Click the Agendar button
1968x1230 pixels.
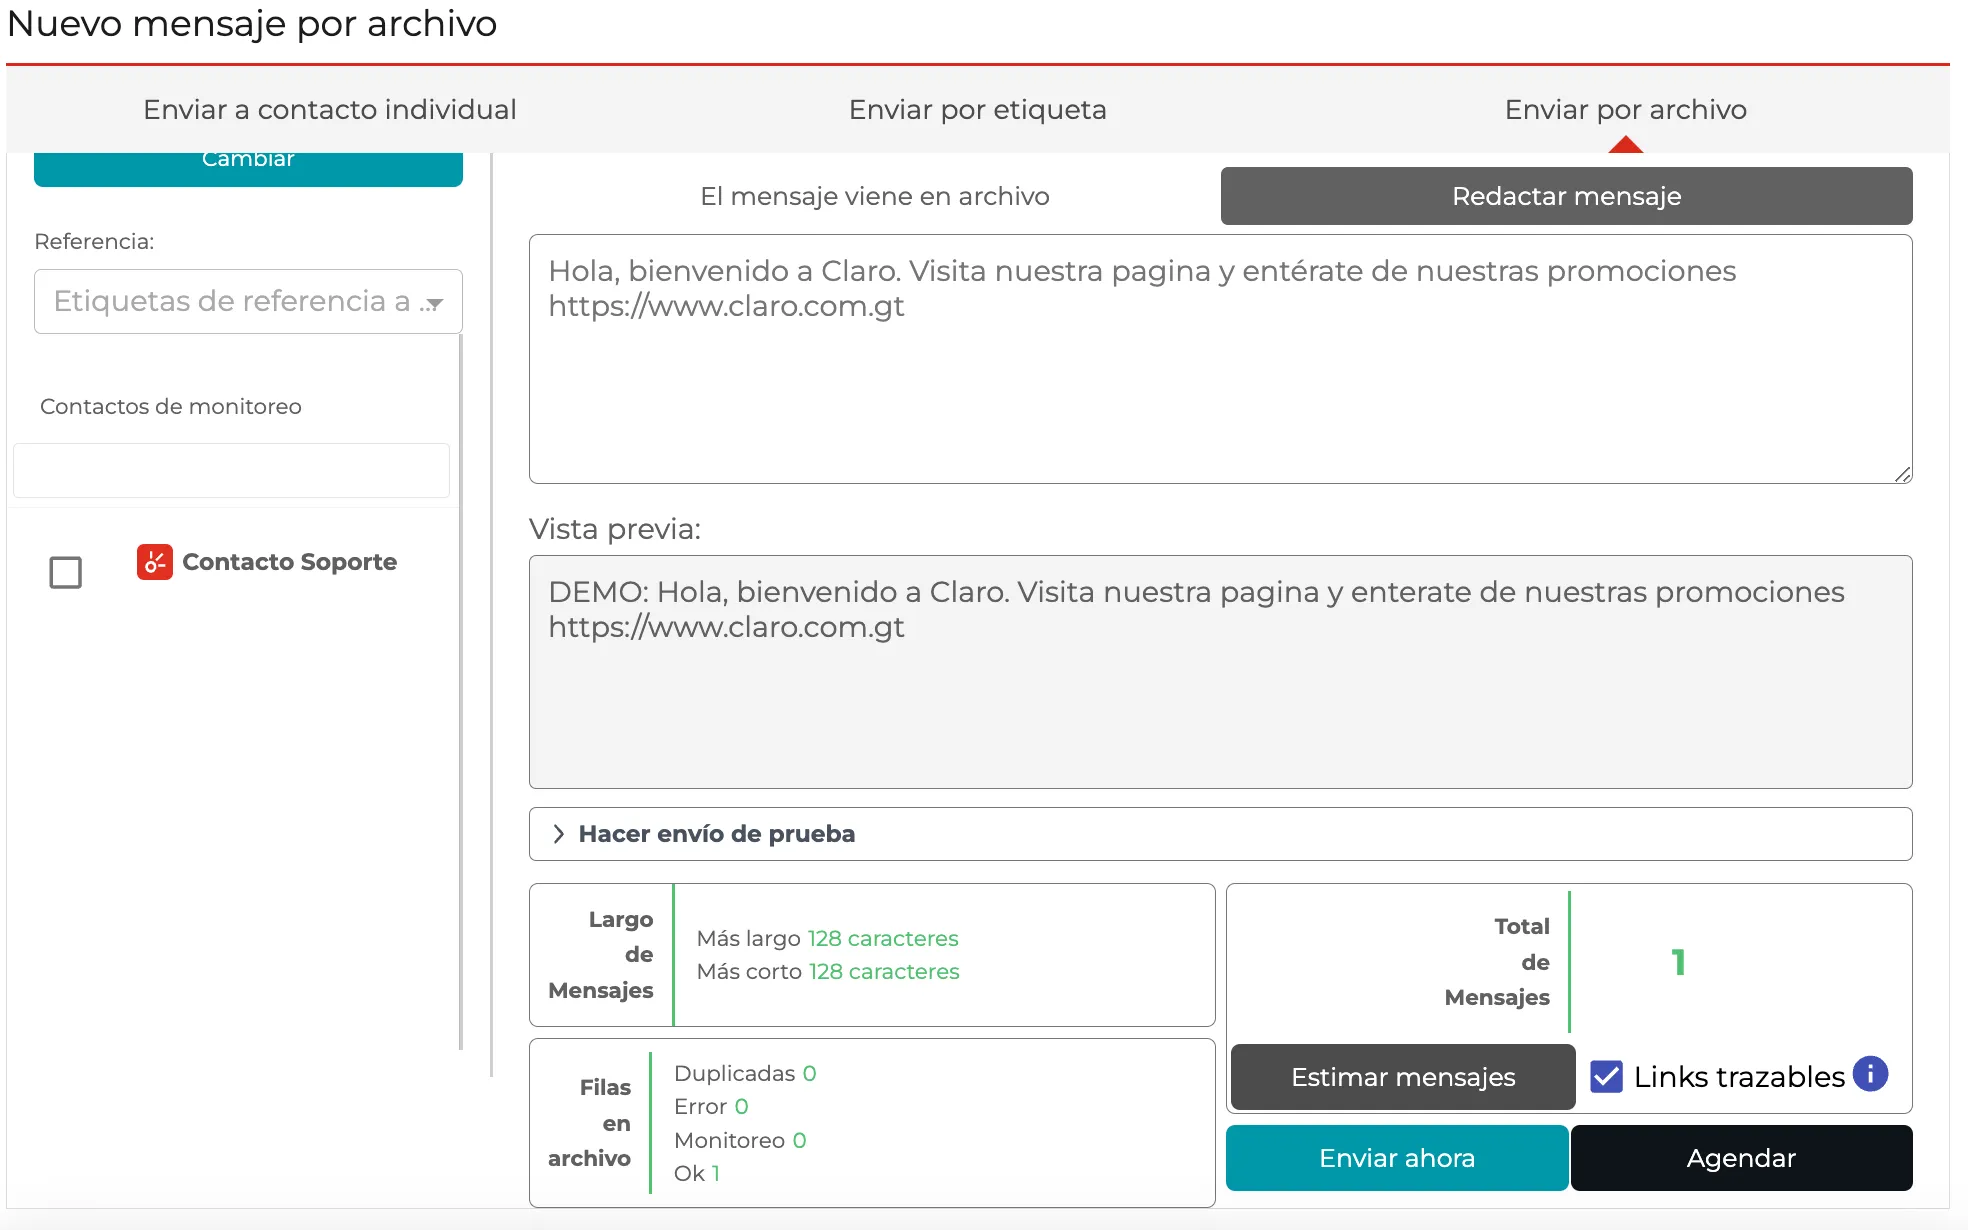pos(1741,1158)
